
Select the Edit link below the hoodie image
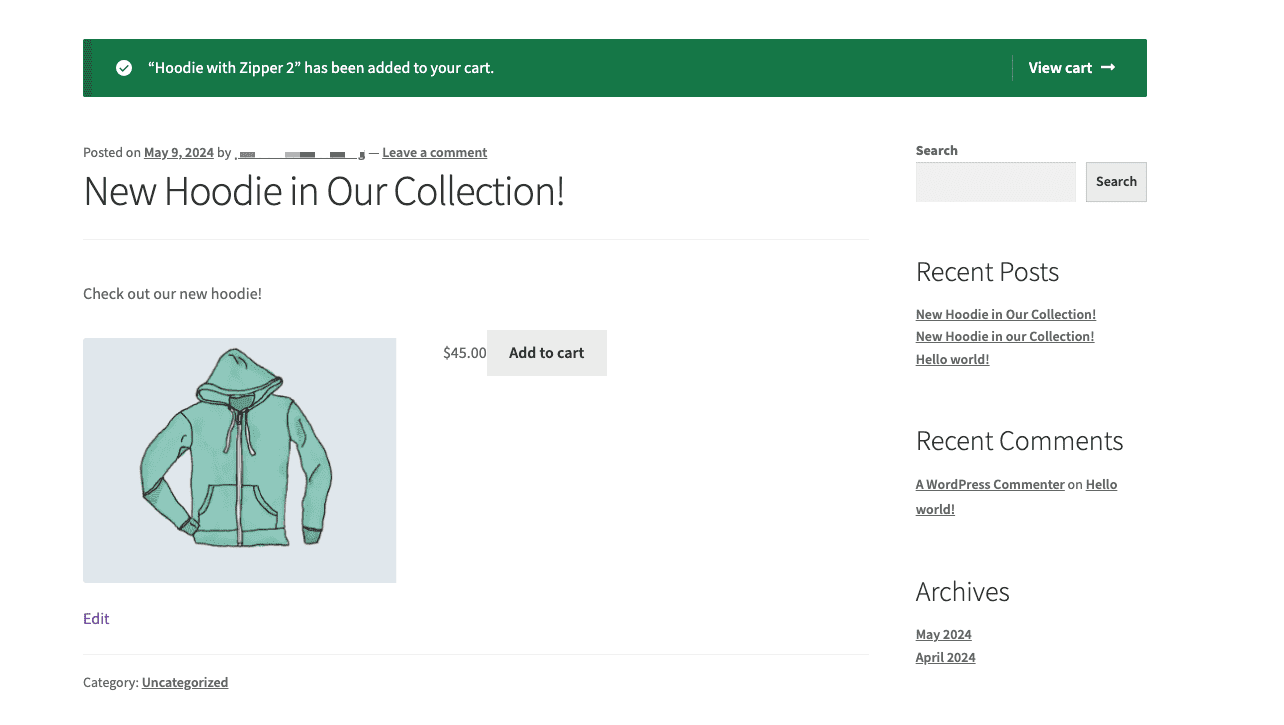click(x=95, y=618)
